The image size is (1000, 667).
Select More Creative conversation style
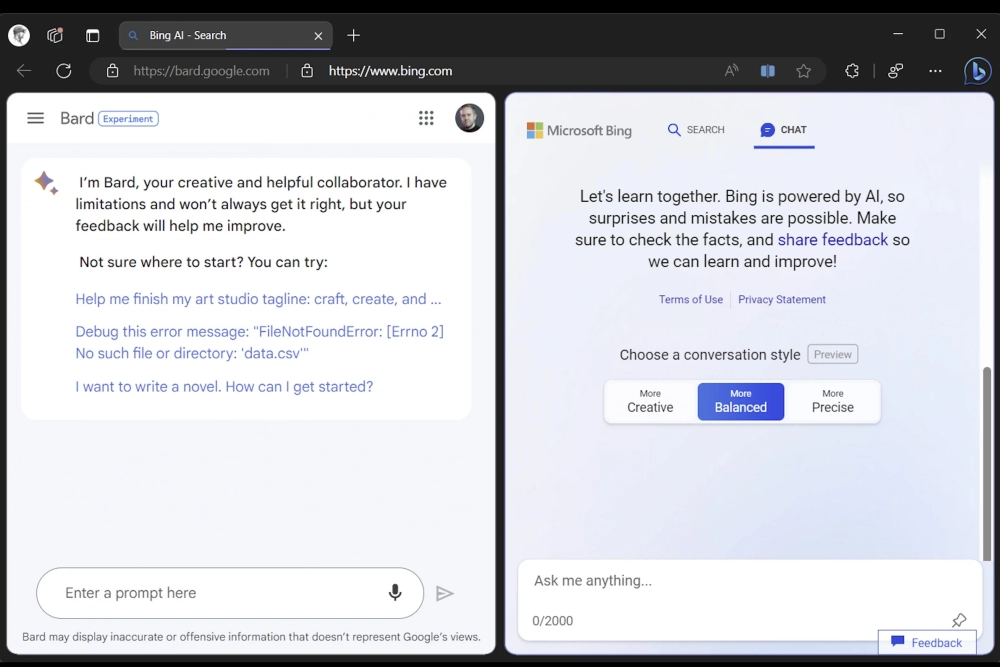[x=650, y=401]
